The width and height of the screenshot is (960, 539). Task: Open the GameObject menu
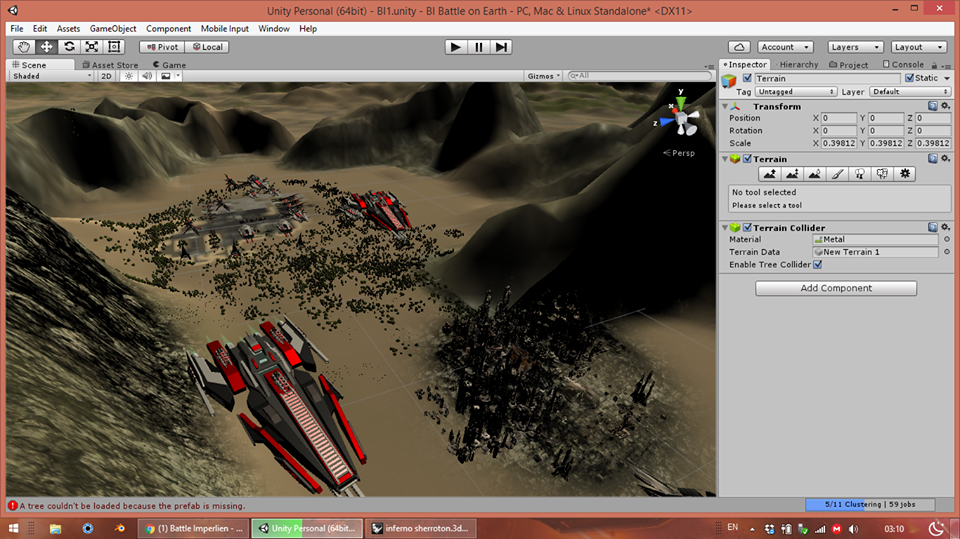coord(113,29)
